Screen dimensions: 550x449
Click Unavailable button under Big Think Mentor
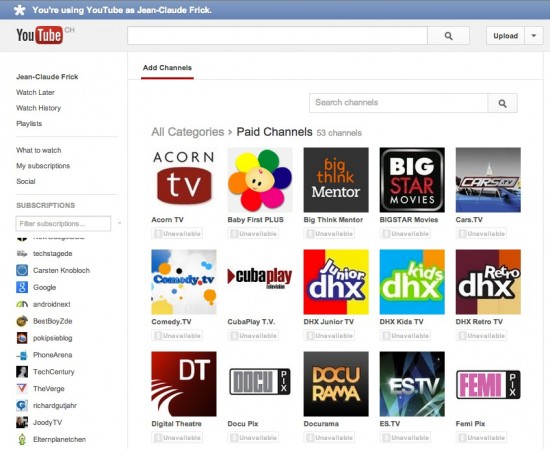click(329, 234)
